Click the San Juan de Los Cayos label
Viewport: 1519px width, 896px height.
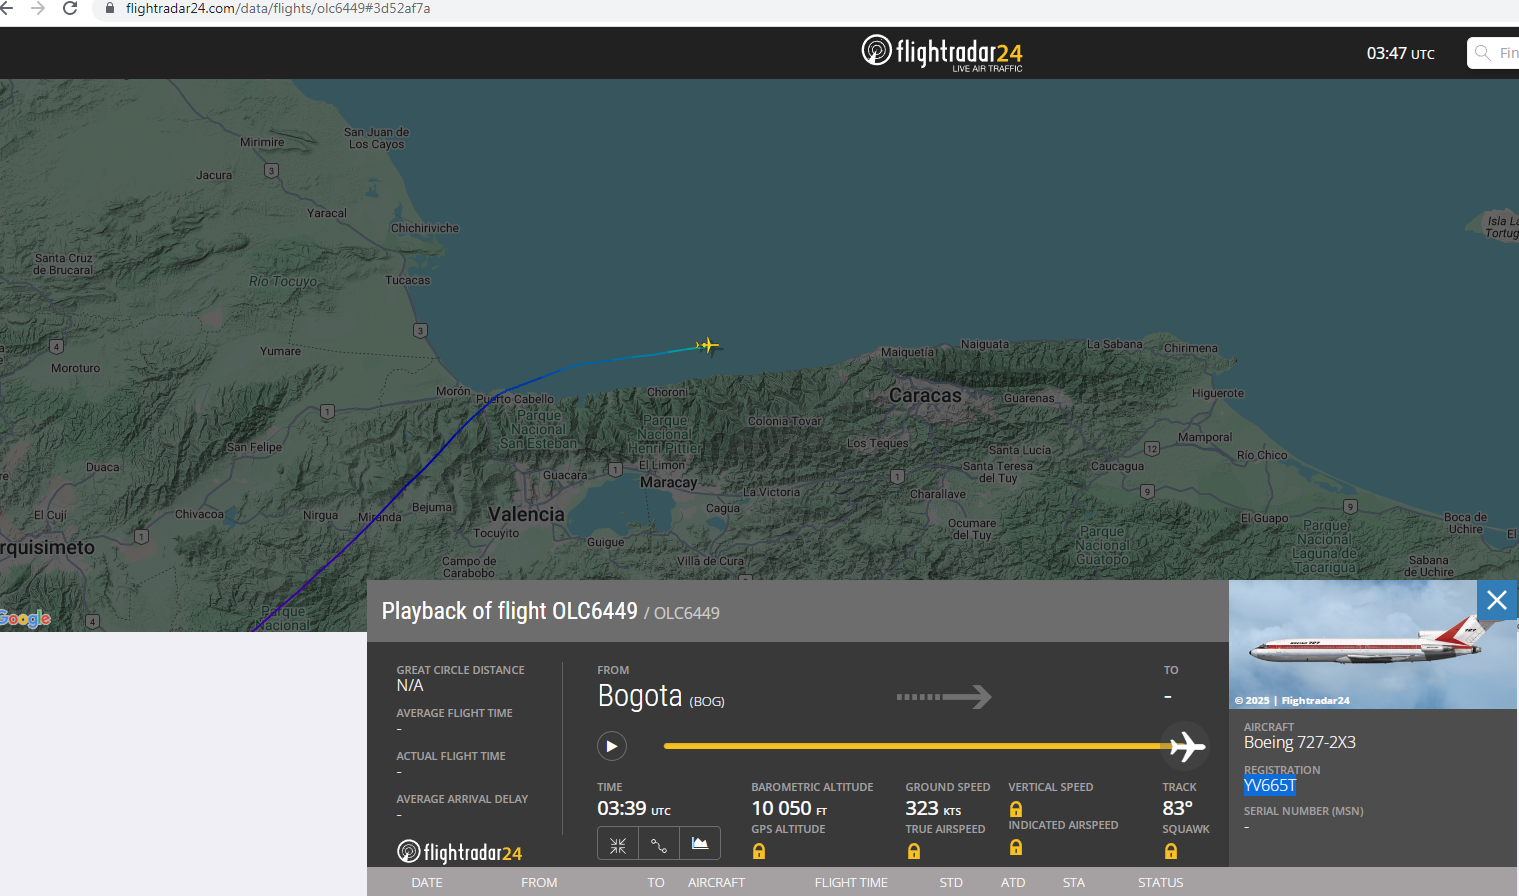point(376,138)
